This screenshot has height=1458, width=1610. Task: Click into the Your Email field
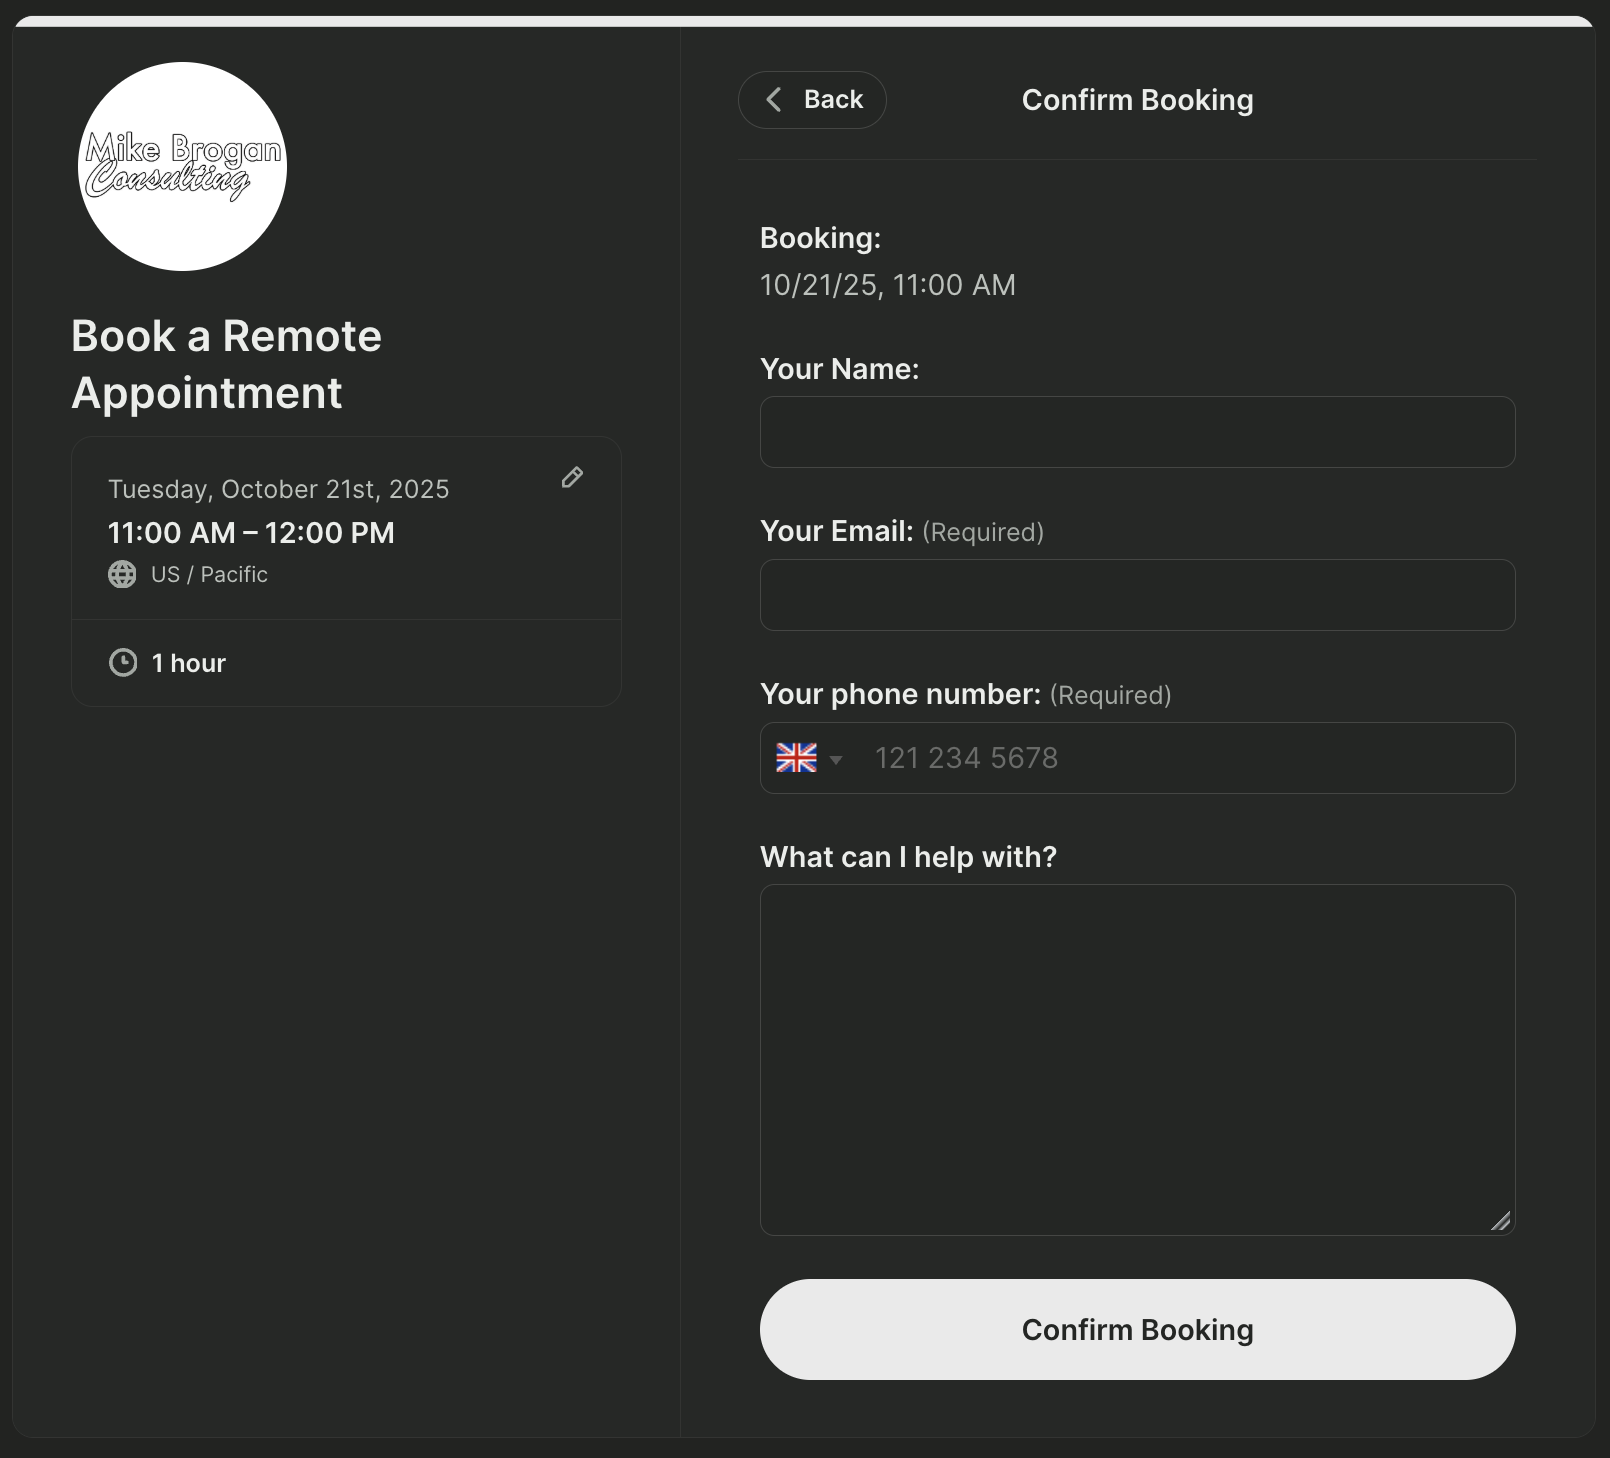tap(1137, 594)
